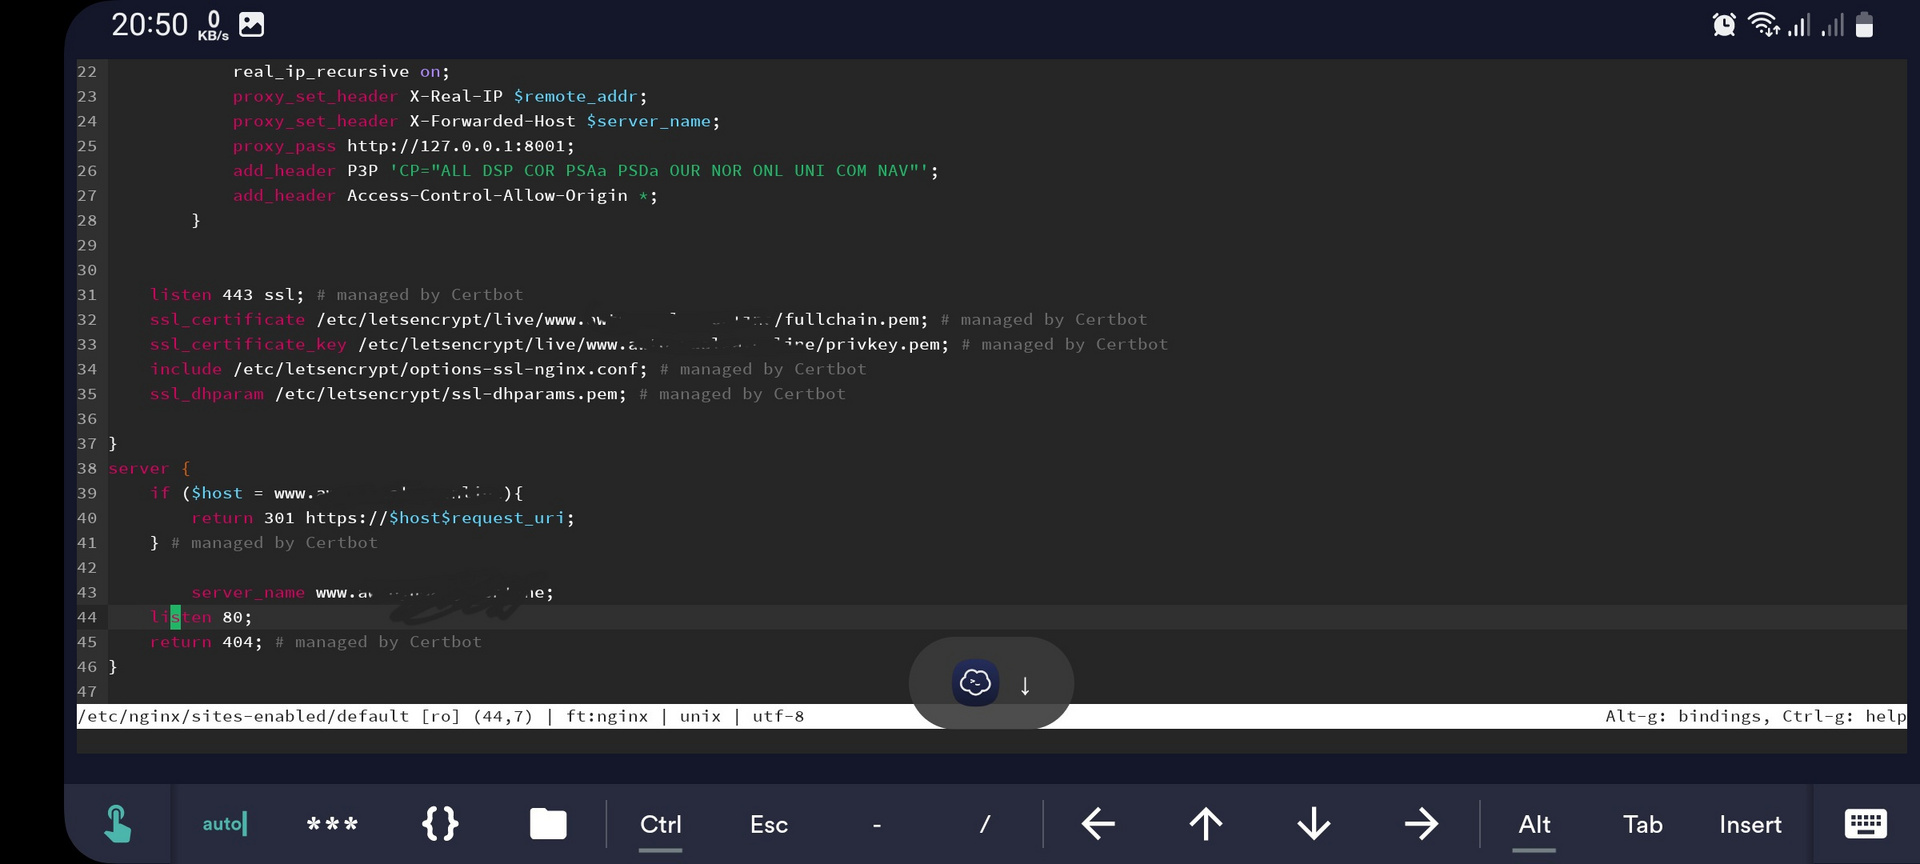Click 'return 301 https://$host$request_uri;'

pos(383,518)
